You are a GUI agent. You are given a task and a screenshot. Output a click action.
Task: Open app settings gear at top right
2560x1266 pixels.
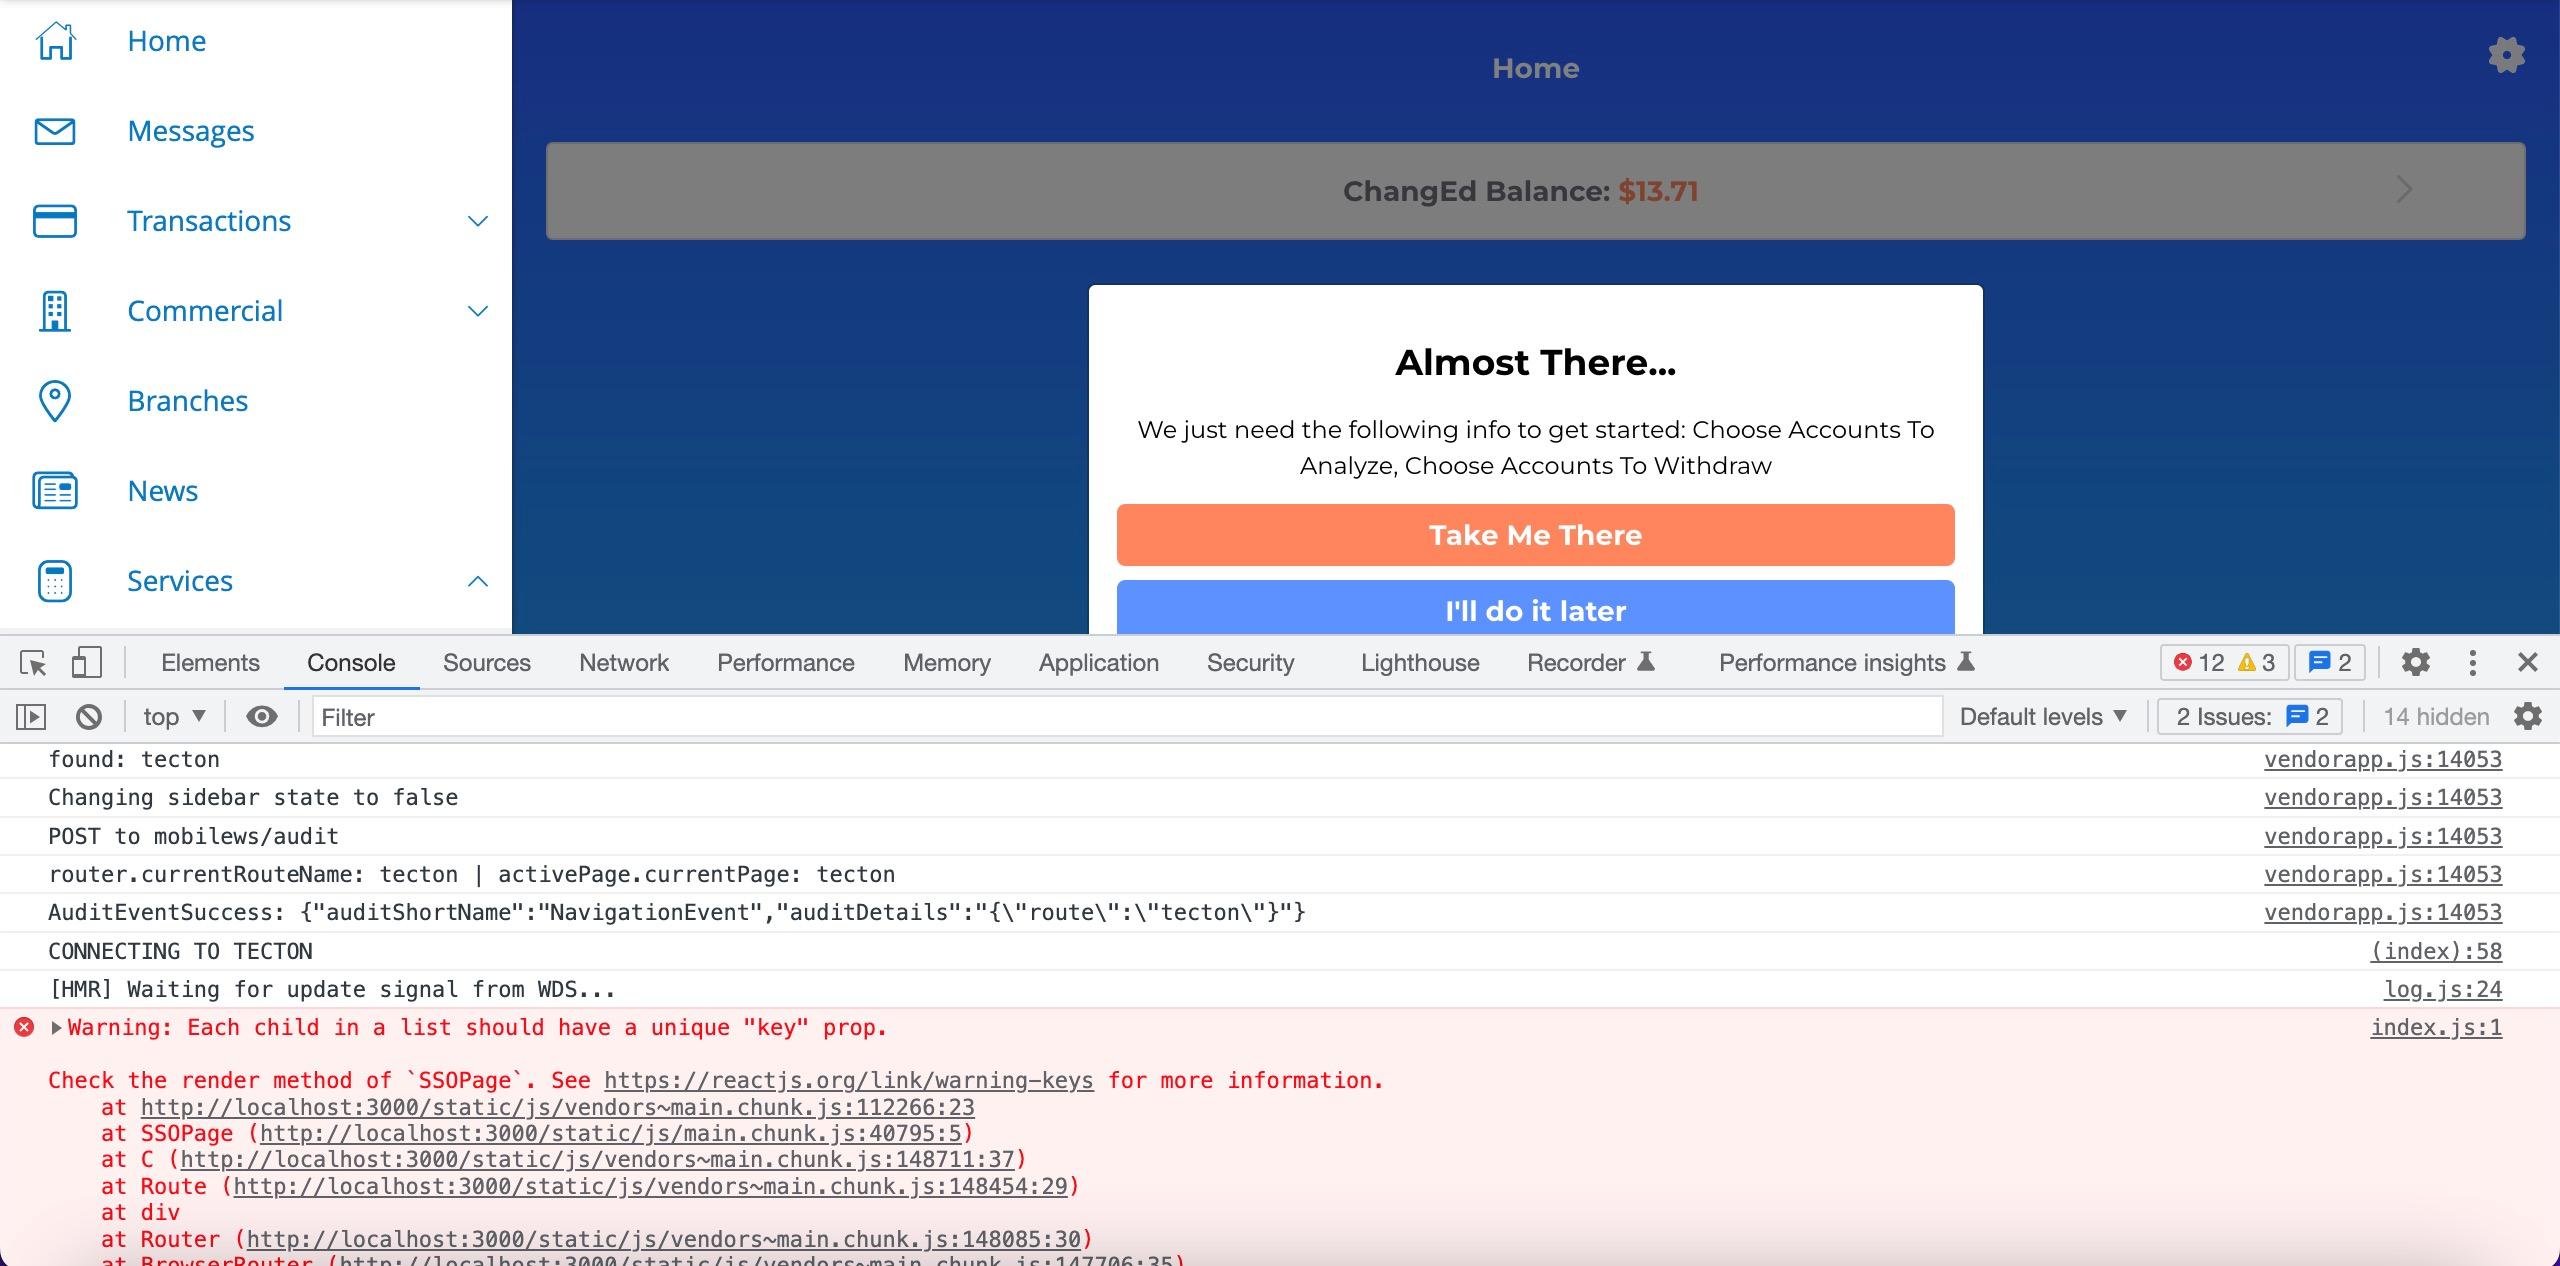pyautogui.click(x=2506, y=55)
